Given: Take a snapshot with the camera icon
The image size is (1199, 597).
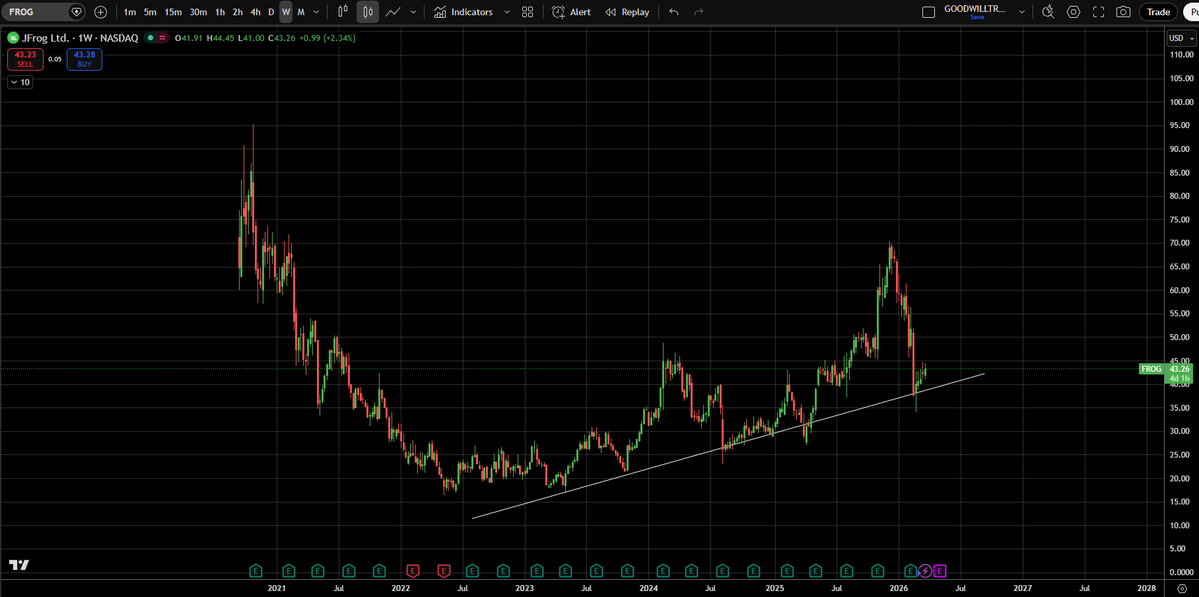Looking at the screenshot, I should point(1123,12).
